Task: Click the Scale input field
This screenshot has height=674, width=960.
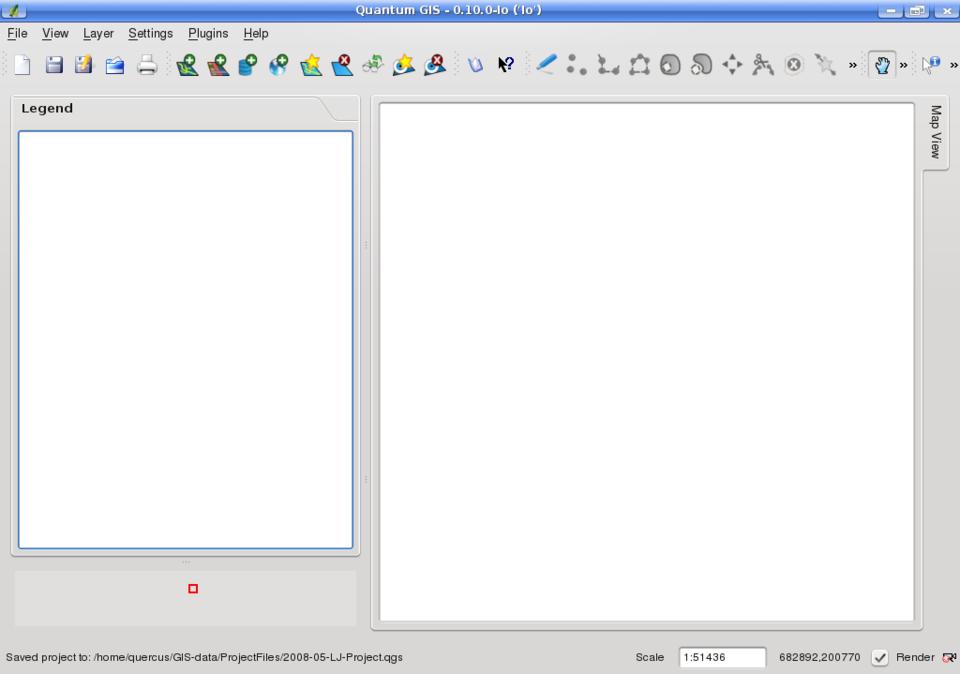Action: pos(722,657)
